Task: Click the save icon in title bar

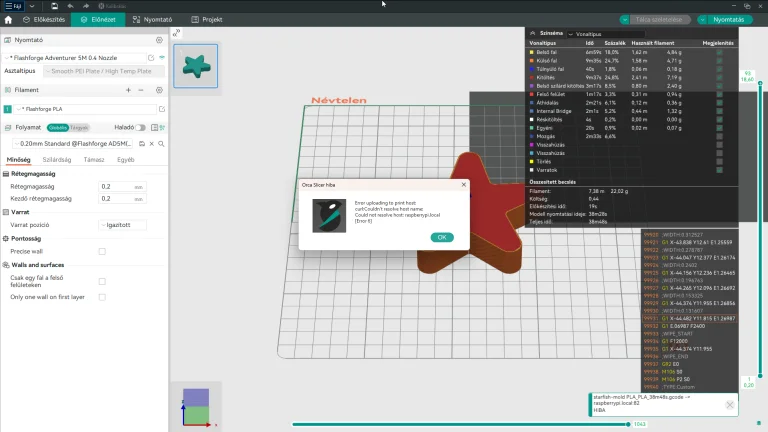Action: (54, 6)
